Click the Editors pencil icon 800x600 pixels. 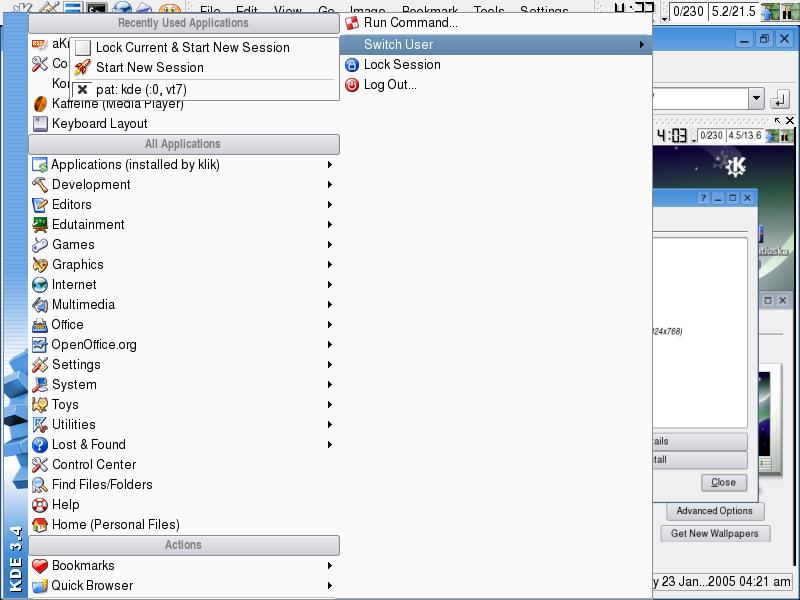pyautogui.click(x=40, y=205)
